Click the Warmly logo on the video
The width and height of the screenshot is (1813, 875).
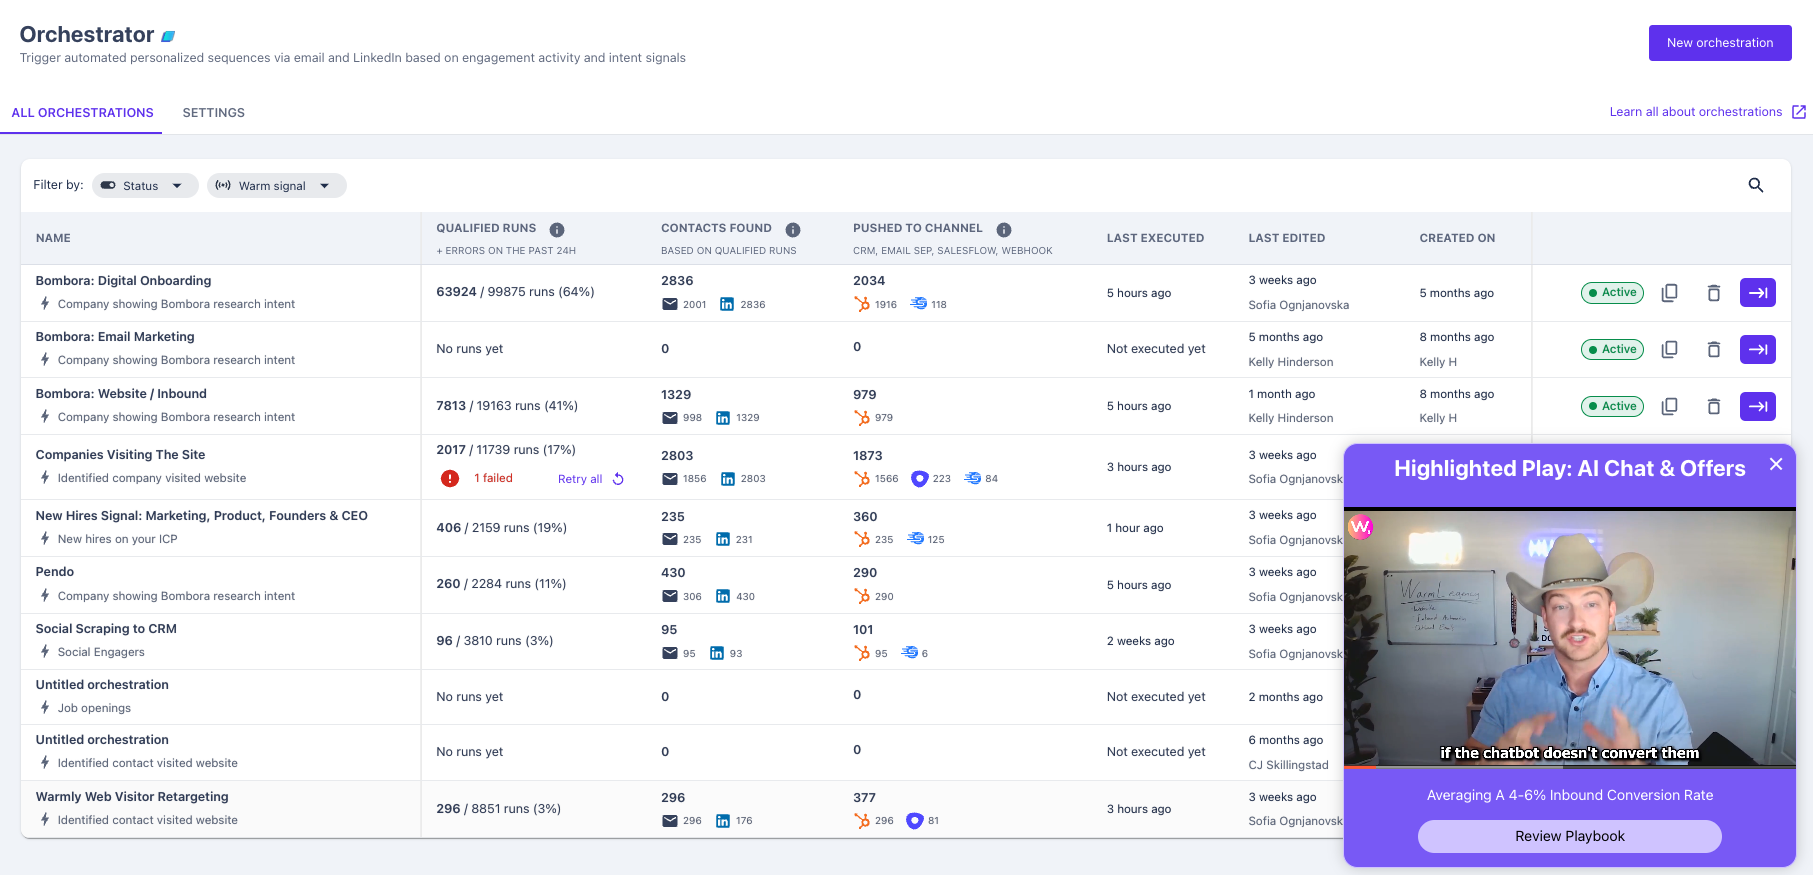pos(1361,526)
